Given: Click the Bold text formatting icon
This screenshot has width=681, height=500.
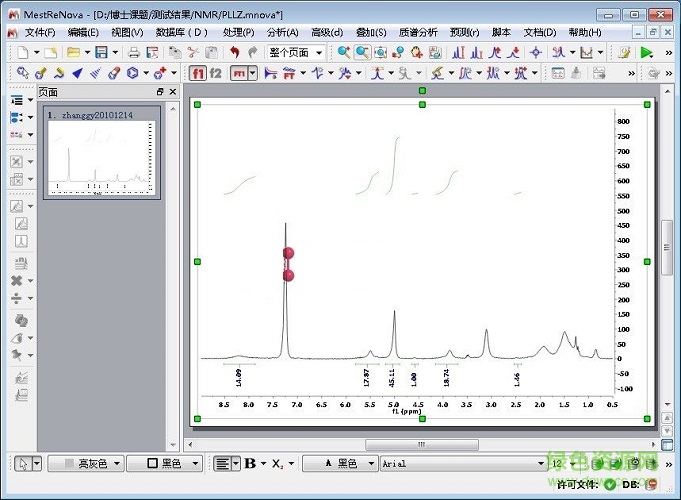Looking at the screenshot, I should coord(250,464).
